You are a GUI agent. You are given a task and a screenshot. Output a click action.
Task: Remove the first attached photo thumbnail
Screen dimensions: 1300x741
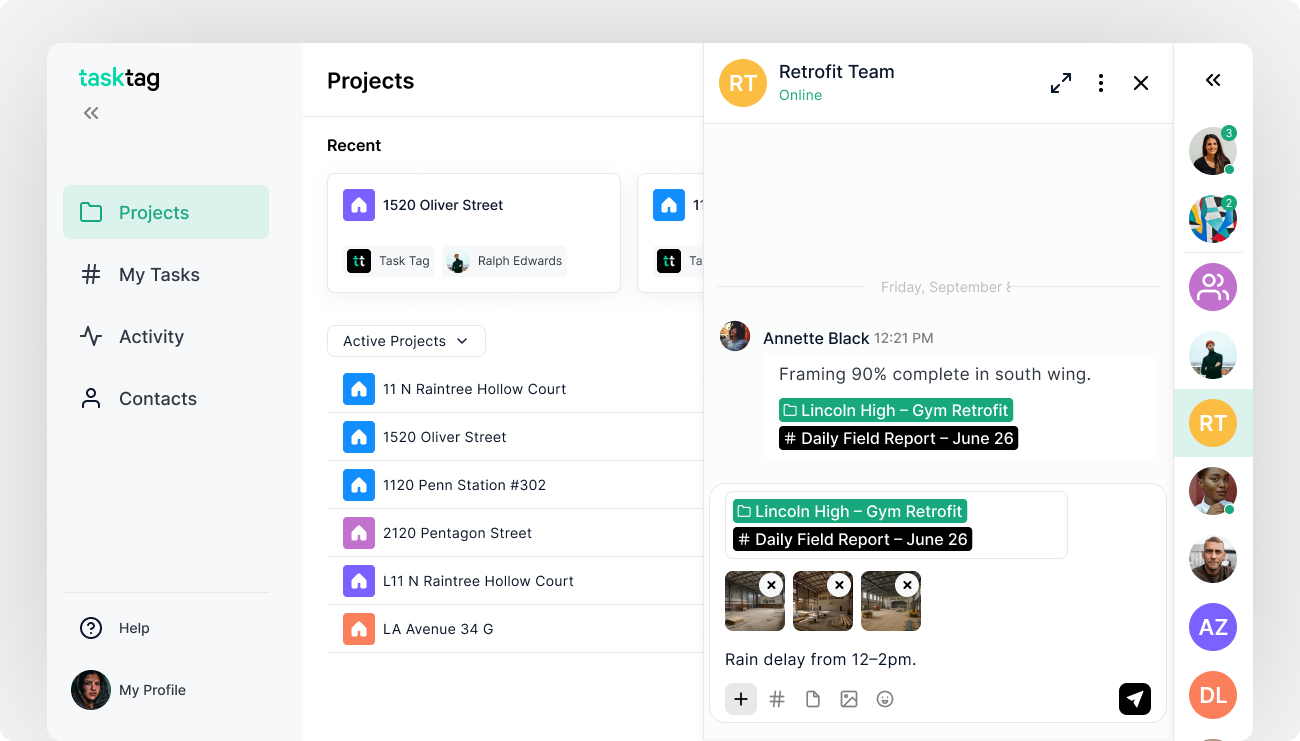click(x=771, y=585)
